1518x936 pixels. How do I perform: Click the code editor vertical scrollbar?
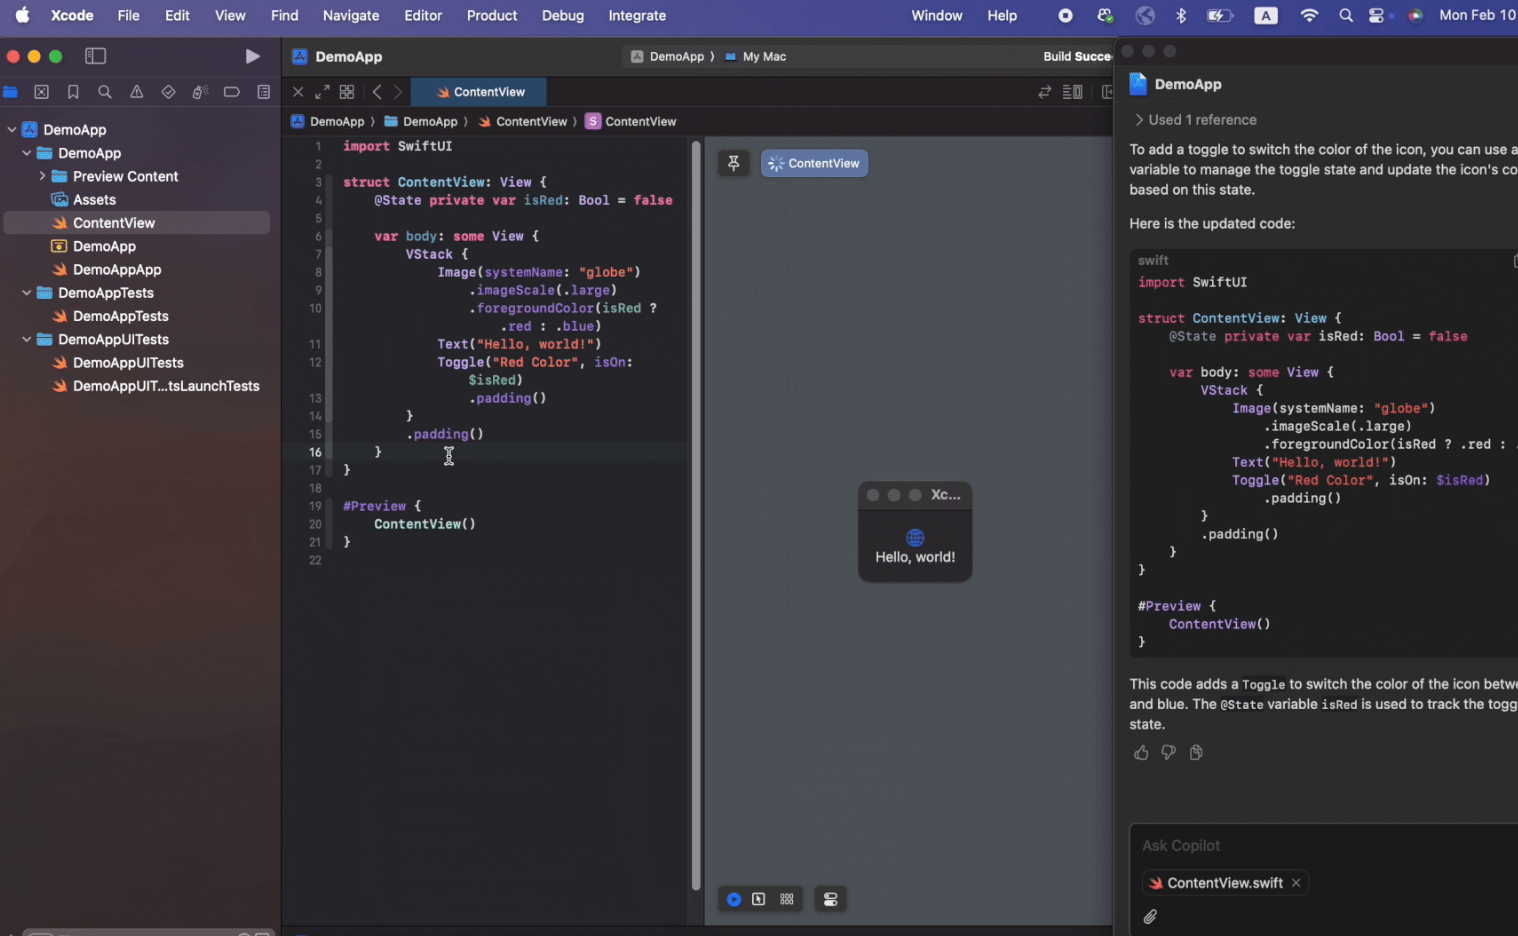[x=696, y=516]
